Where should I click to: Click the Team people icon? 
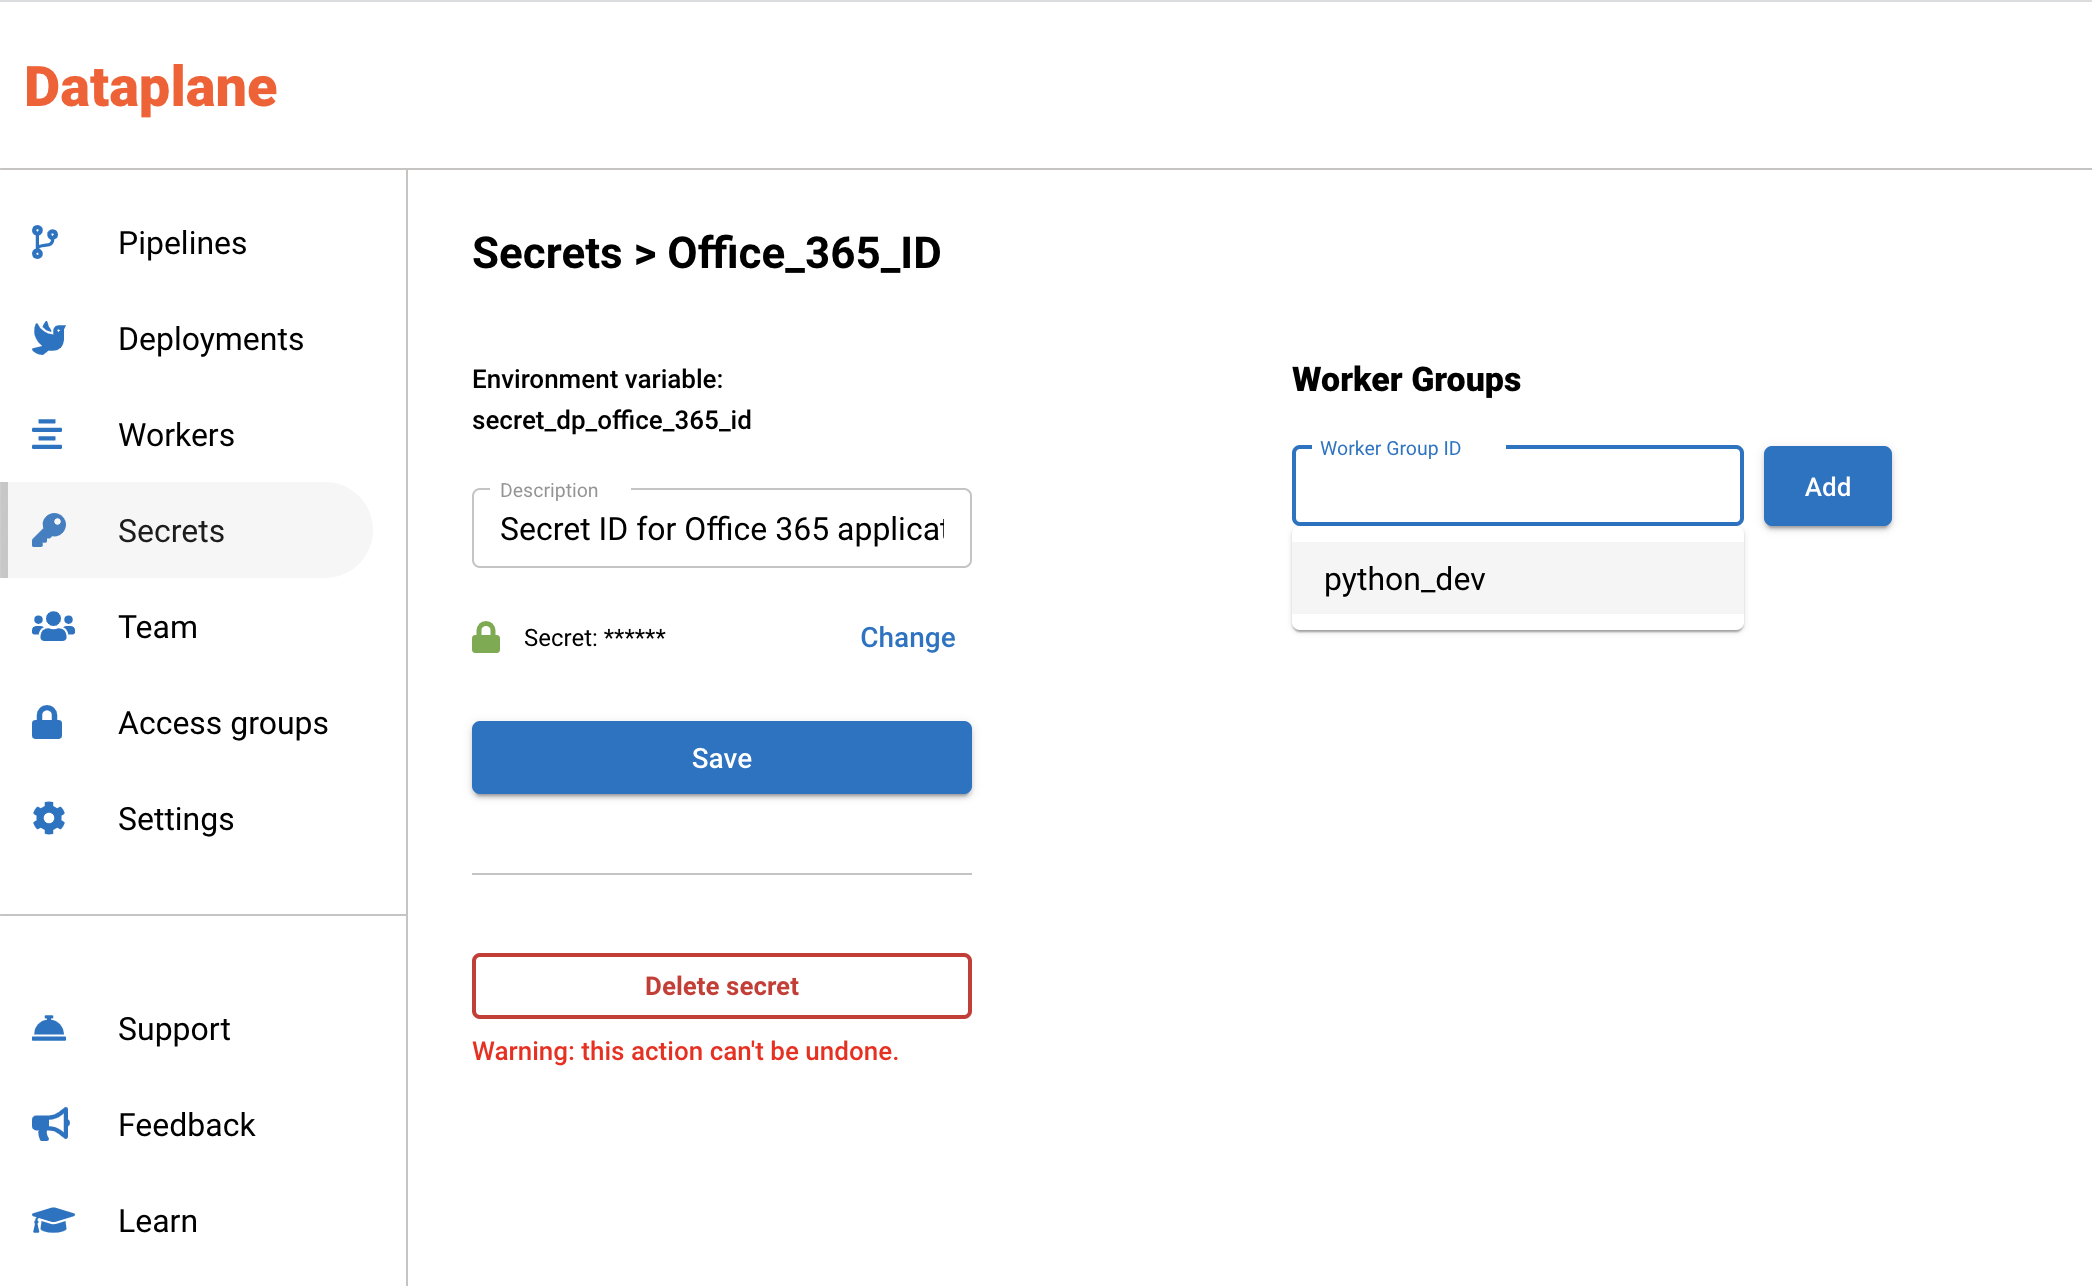pos(52,626)
